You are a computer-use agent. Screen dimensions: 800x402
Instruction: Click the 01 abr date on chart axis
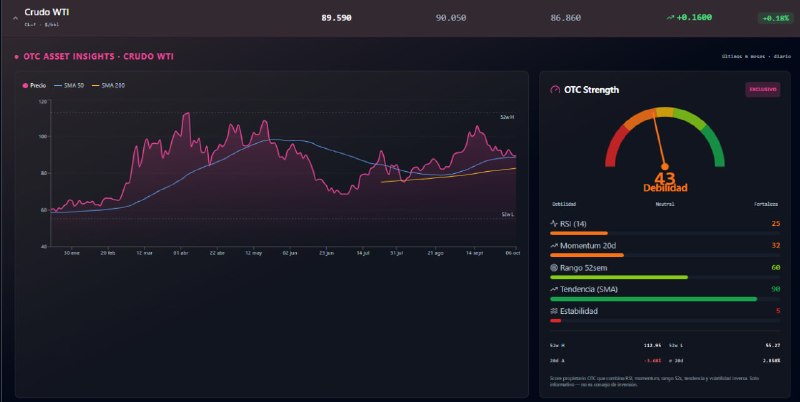tap(181, 253)
